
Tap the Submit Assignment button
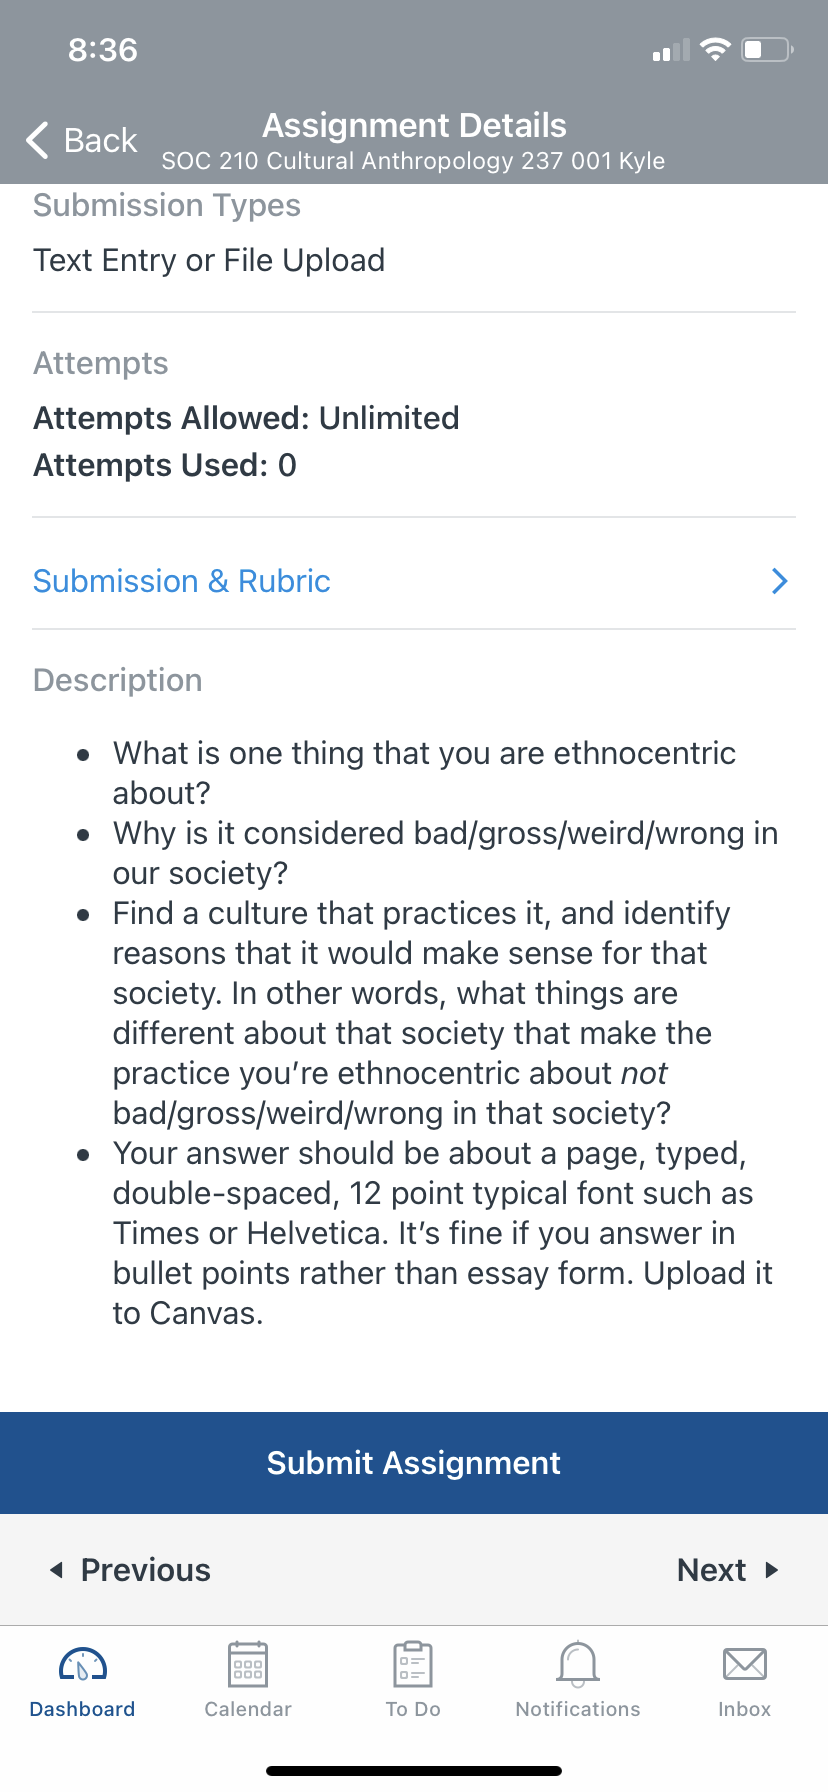(x=414, y=1463)
